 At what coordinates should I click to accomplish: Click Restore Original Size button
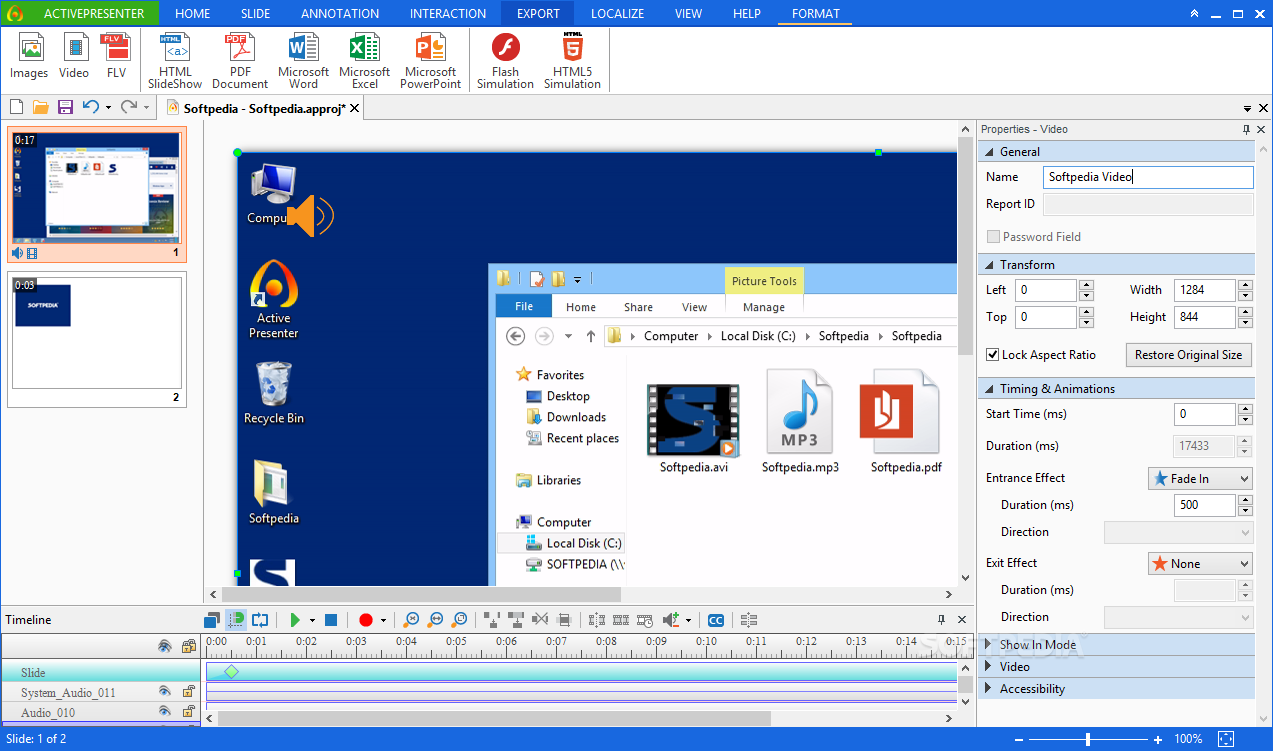tap(1189, 355)
